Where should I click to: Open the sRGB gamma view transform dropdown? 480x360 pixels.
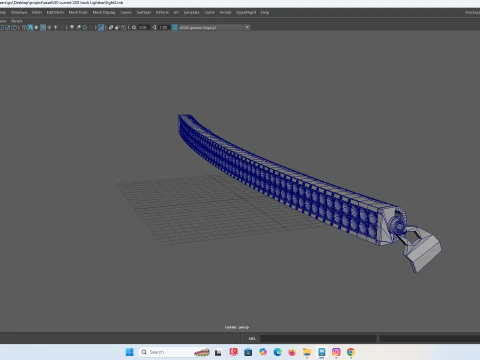point(214,27)
